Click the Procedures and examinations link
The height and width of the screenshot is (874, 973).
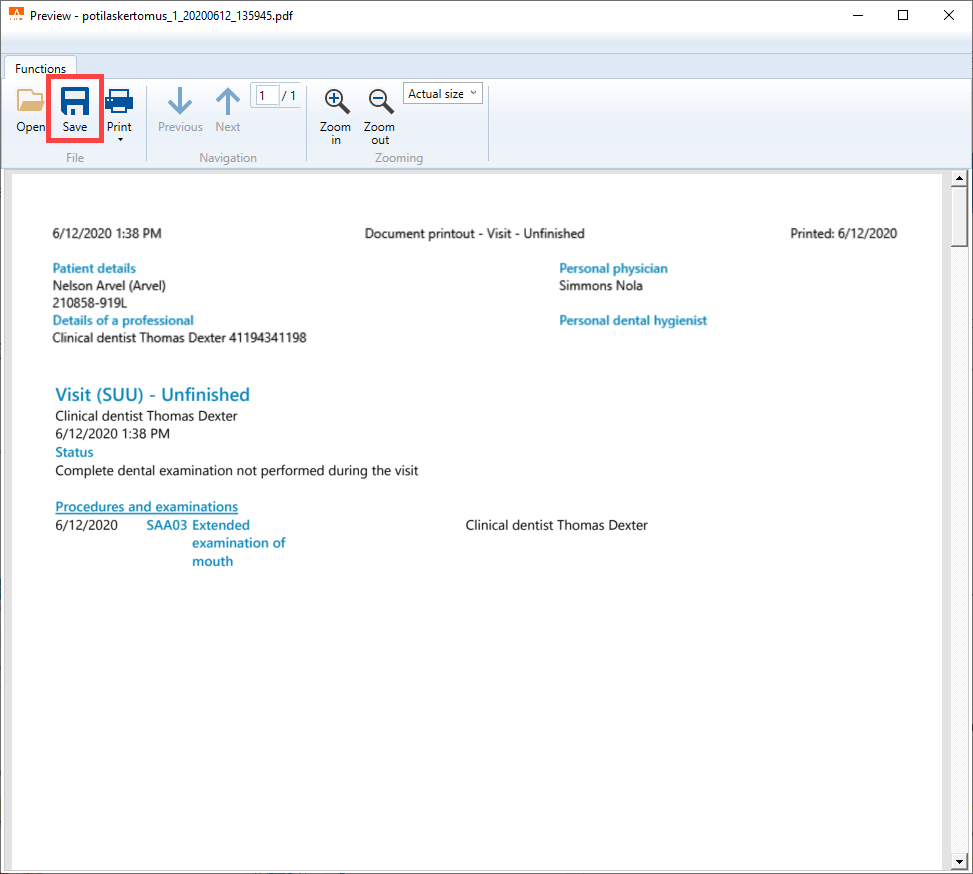146,507
